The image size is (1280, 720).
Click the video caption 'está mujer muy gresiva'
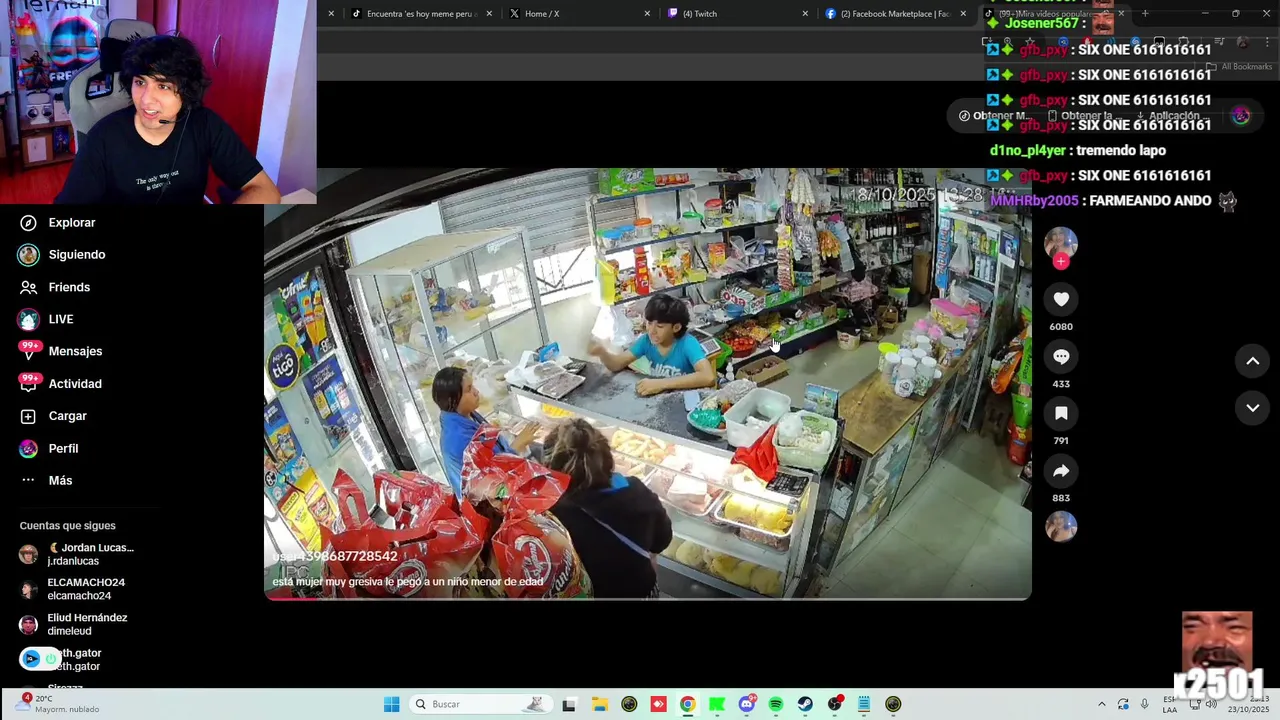click(408, 581)
